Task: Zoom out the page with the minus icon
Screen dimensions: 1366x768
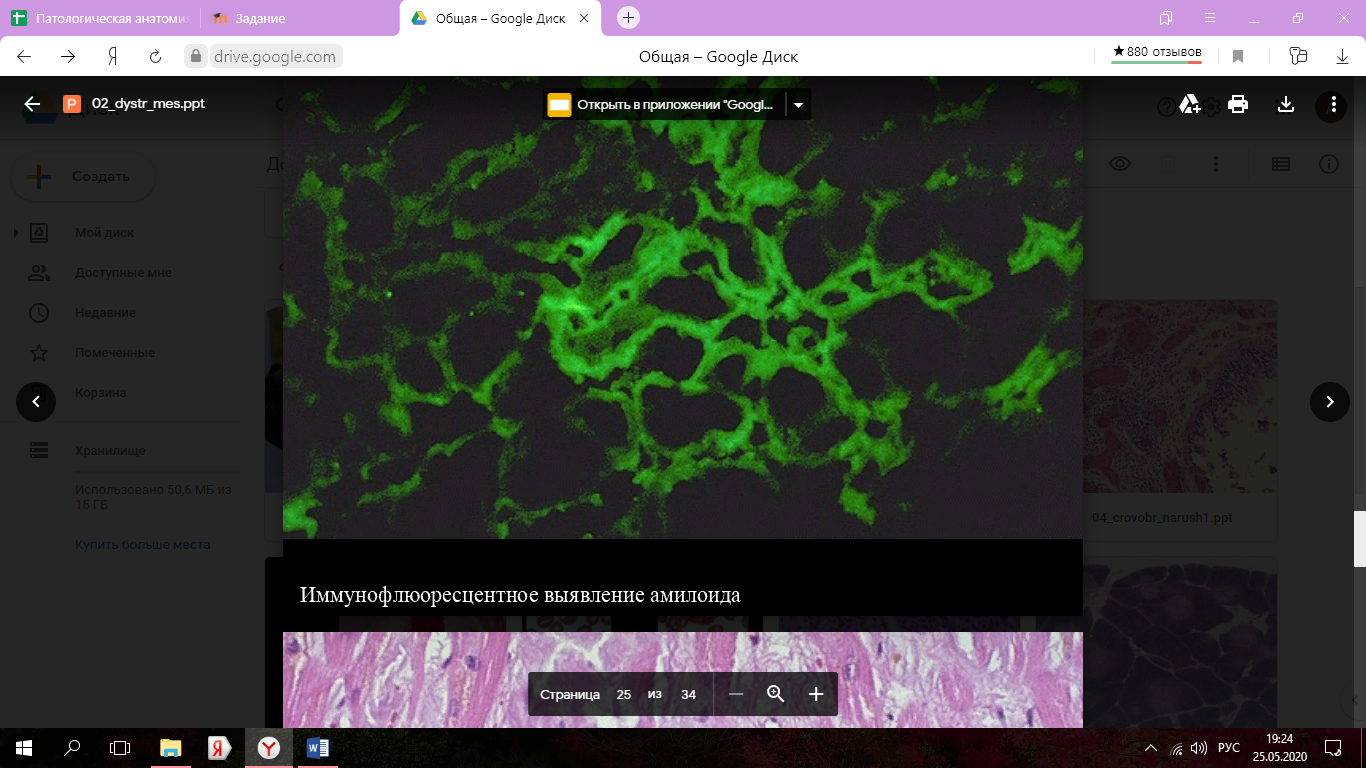Action: [x=736, y=694]
